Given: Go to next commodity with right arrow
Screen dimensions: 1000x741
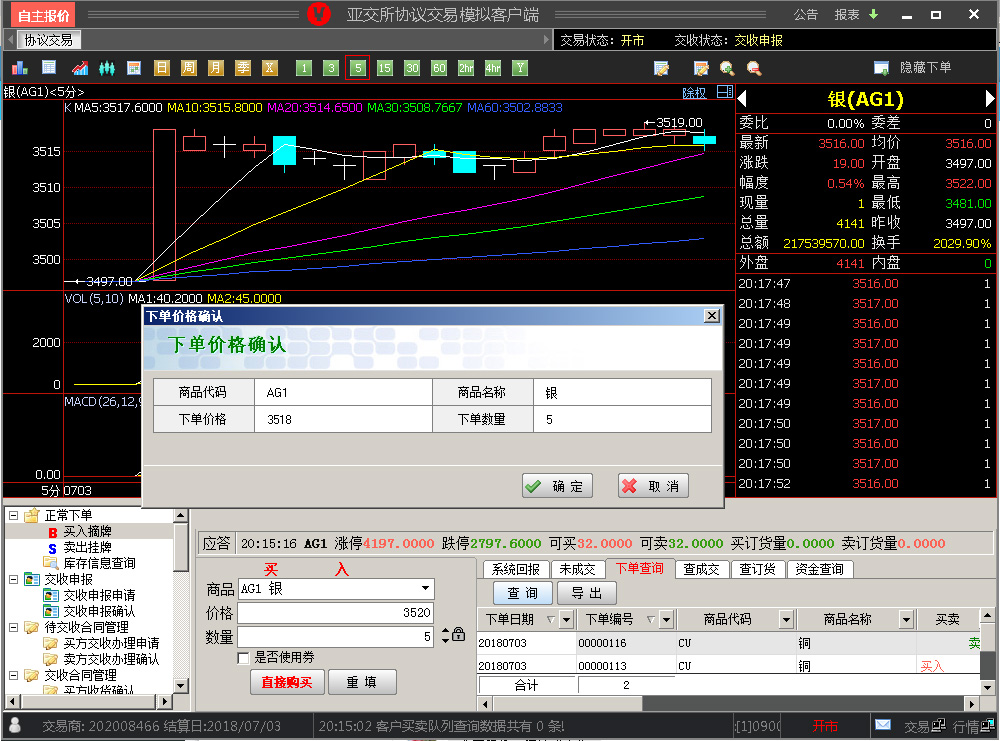Looking at the screenshot, I should point(989,99).
